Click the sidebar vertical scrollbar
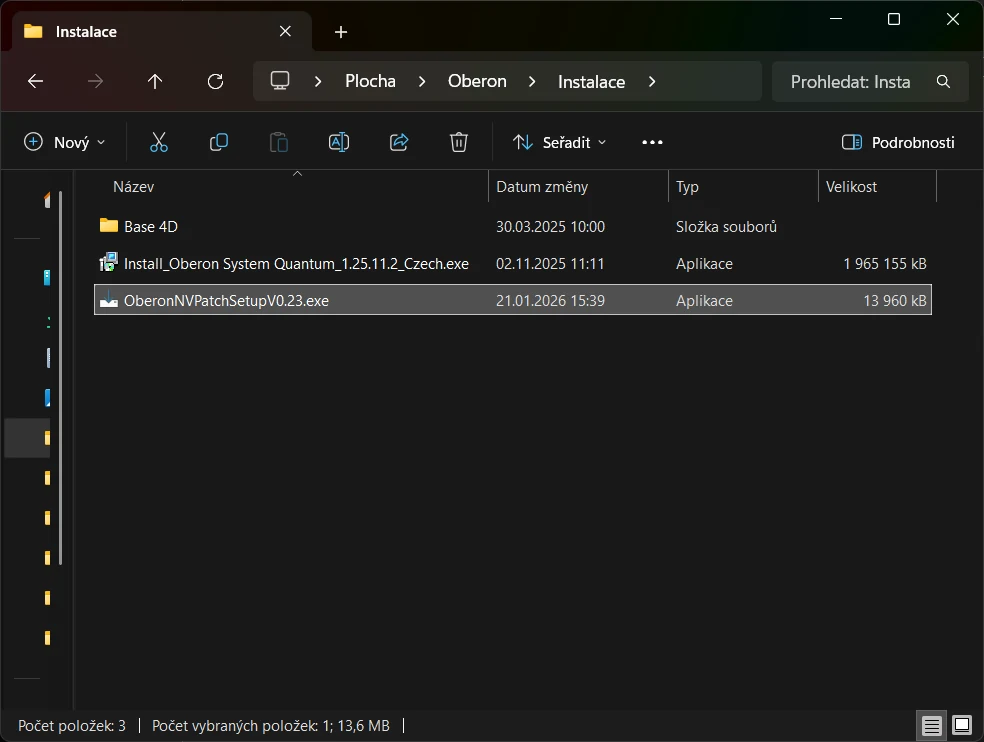 [61, 378]
